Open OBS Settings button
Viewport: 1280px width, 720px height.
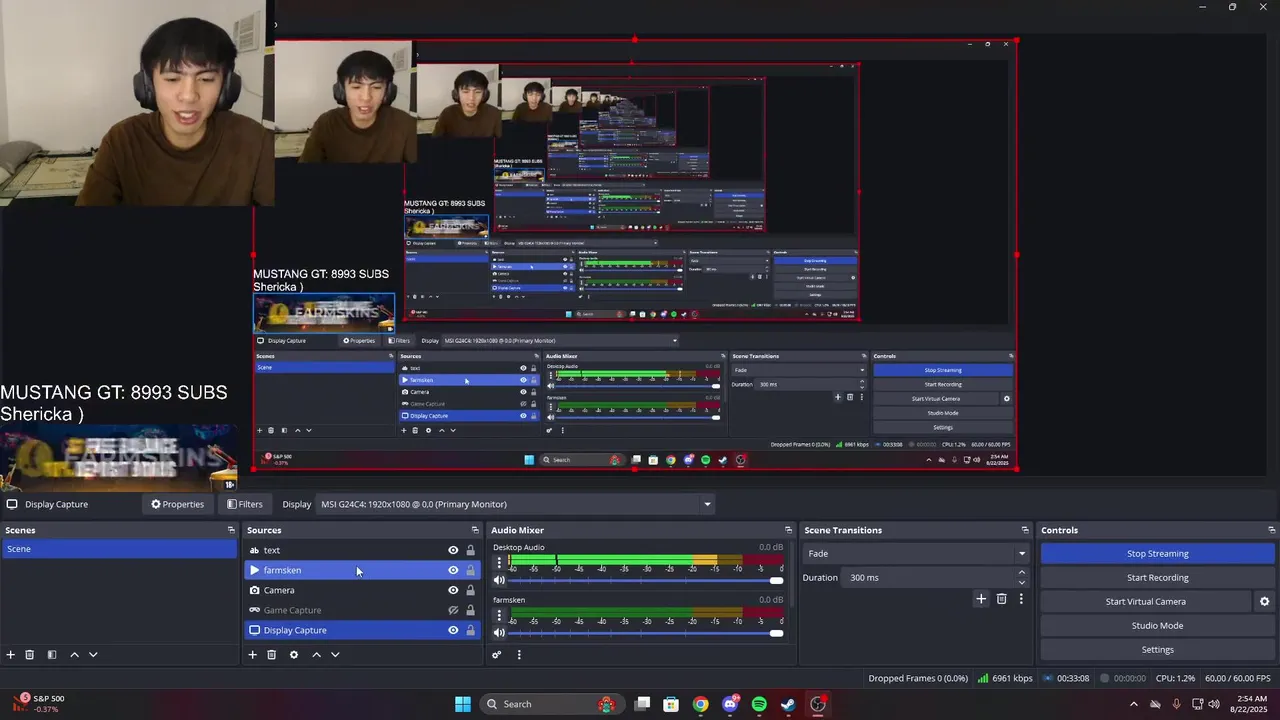[1157, 649]
